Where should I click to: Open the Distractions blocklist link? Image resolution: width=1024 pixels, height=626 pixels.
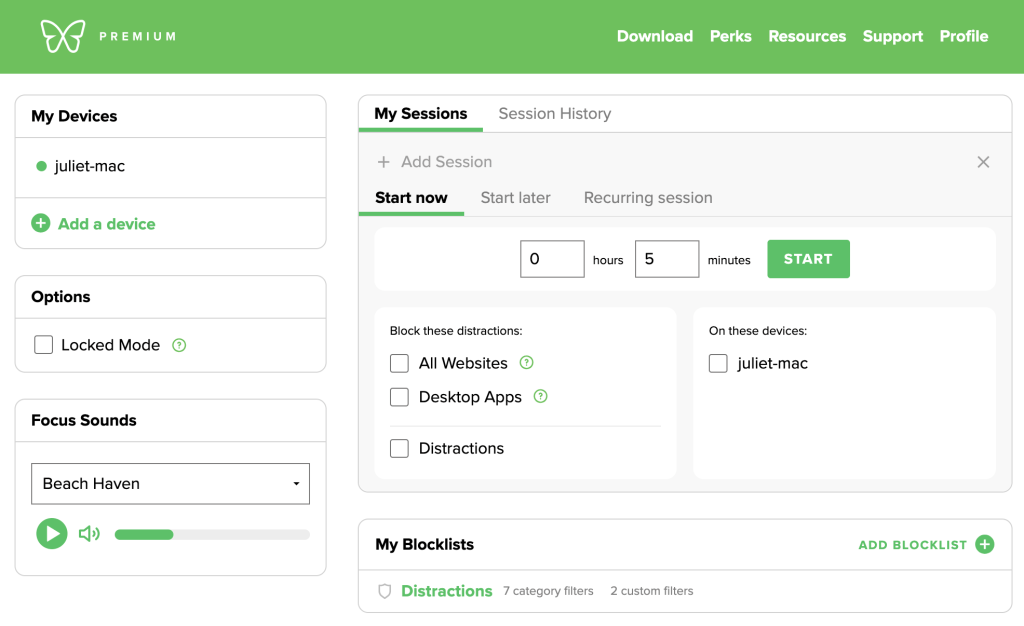tap(446, 591)
